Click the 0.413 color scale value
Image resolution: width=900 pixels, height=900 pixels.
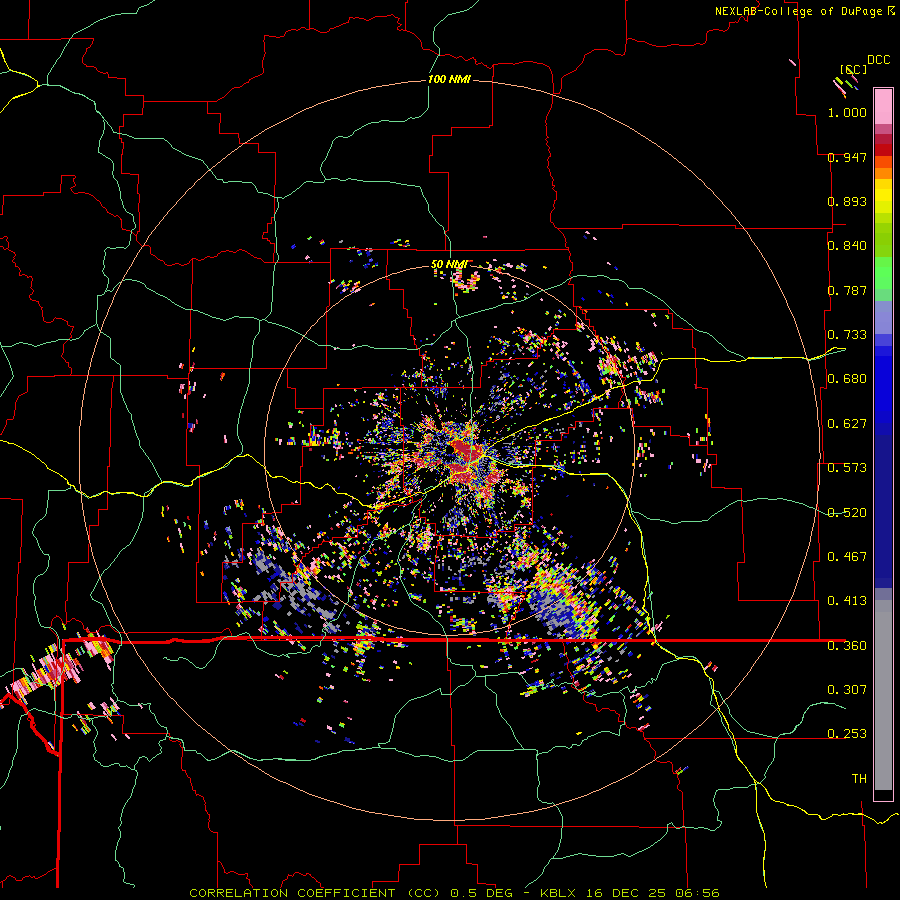point(847,601)
